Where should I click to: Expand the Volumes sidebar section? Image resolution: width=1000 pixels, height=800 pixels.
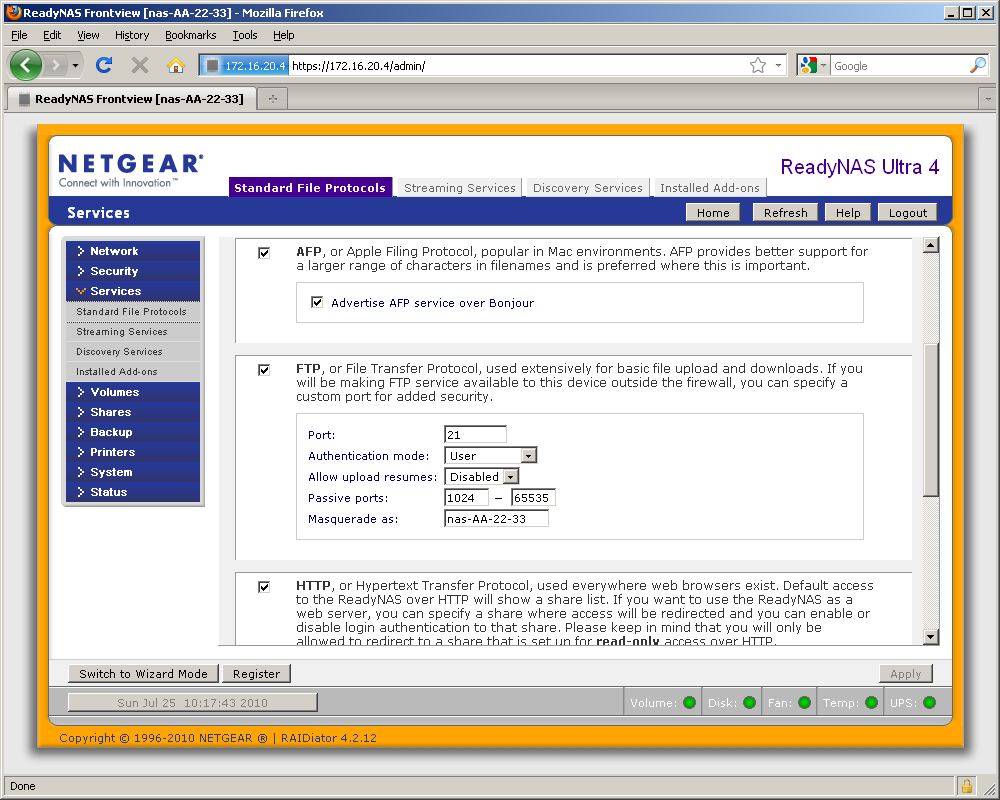133,392
